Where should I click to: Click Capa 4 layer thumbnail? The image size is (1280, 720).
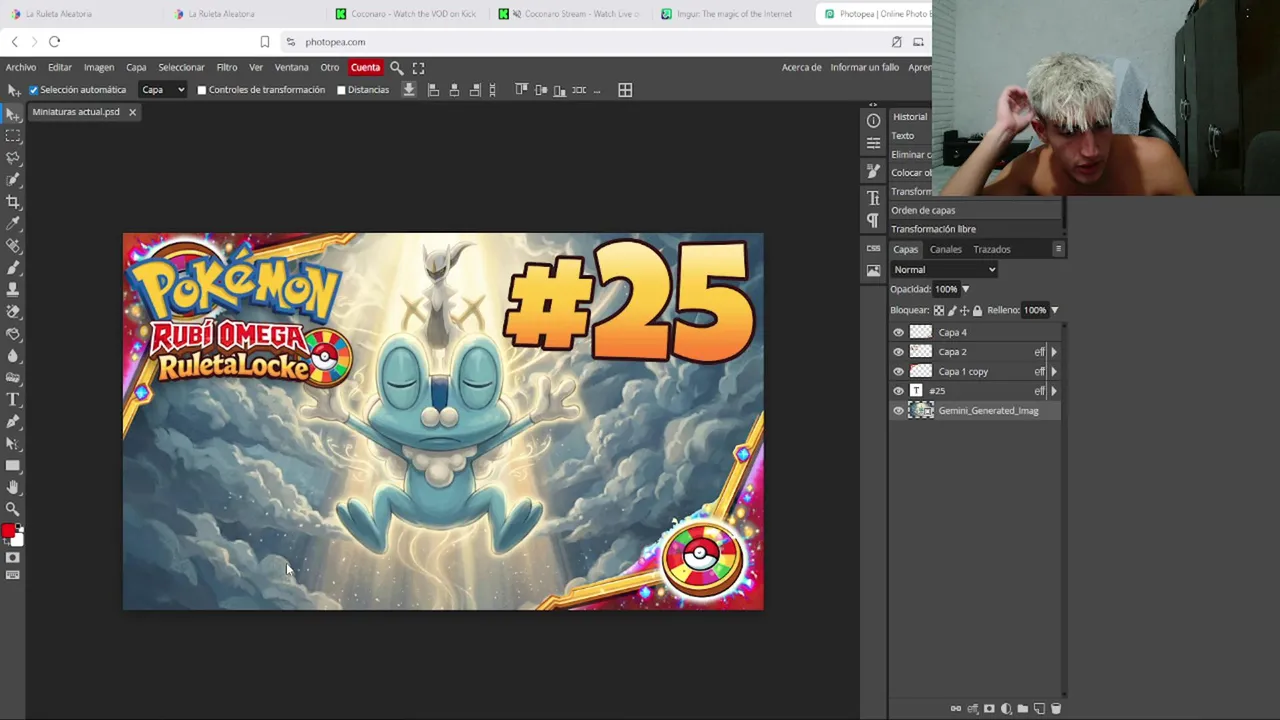pos(920,332)
